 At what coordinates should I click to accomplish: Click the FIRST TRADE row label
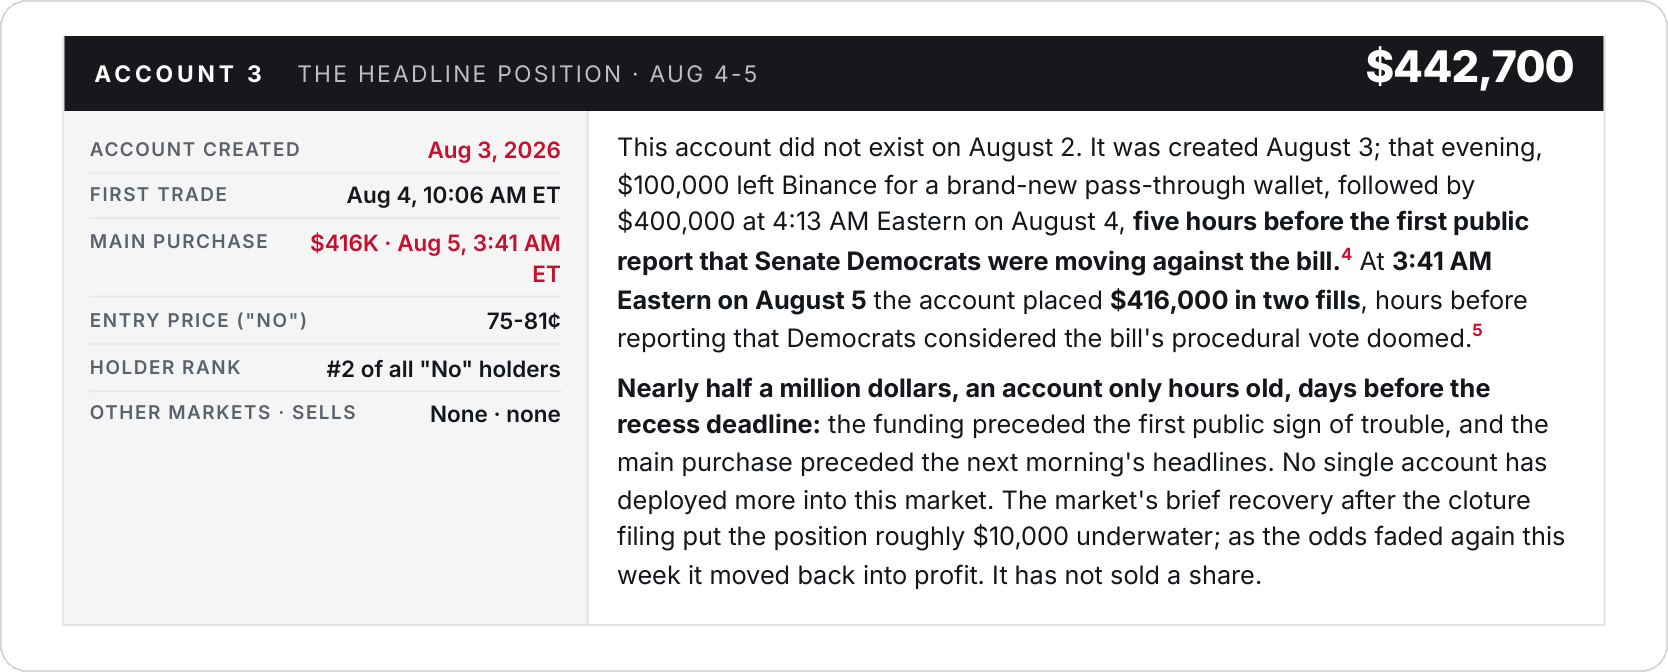(x=159, y=194)
